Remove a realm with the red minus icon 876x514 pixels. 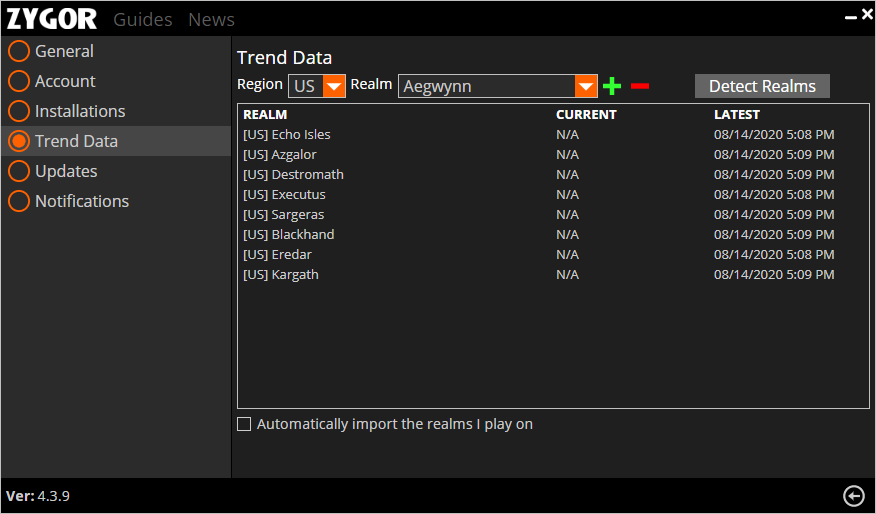pos(640,86)
